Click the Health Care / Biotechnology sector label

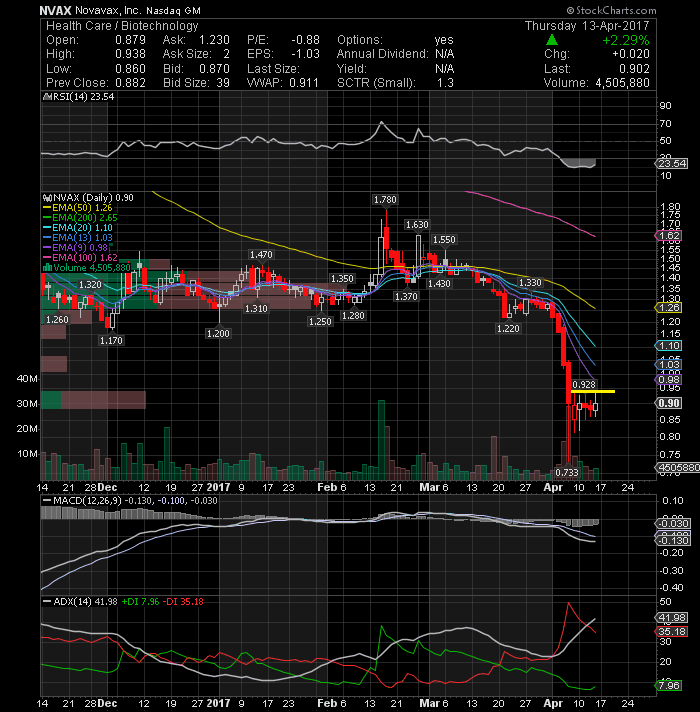coord(122,26)
